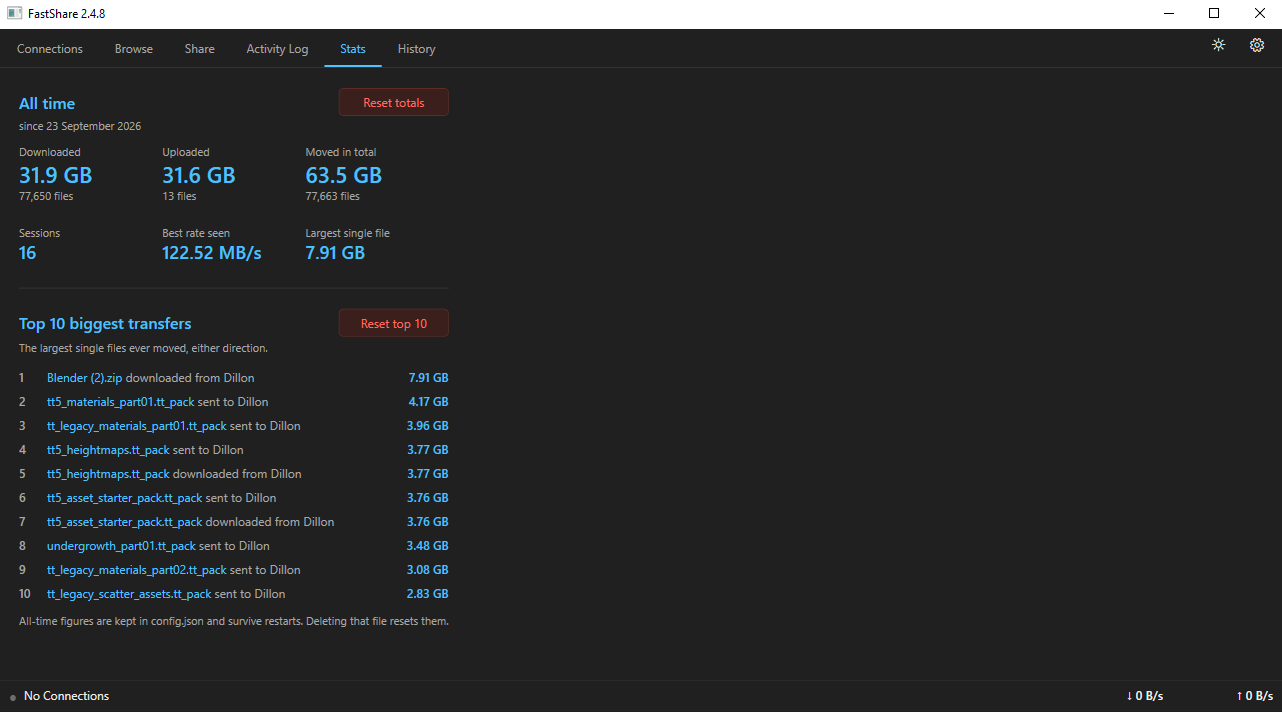Toggle the light/dark theme sun icon
Viewport: 1282px width, 712px height.
[x=1218, y=45]
